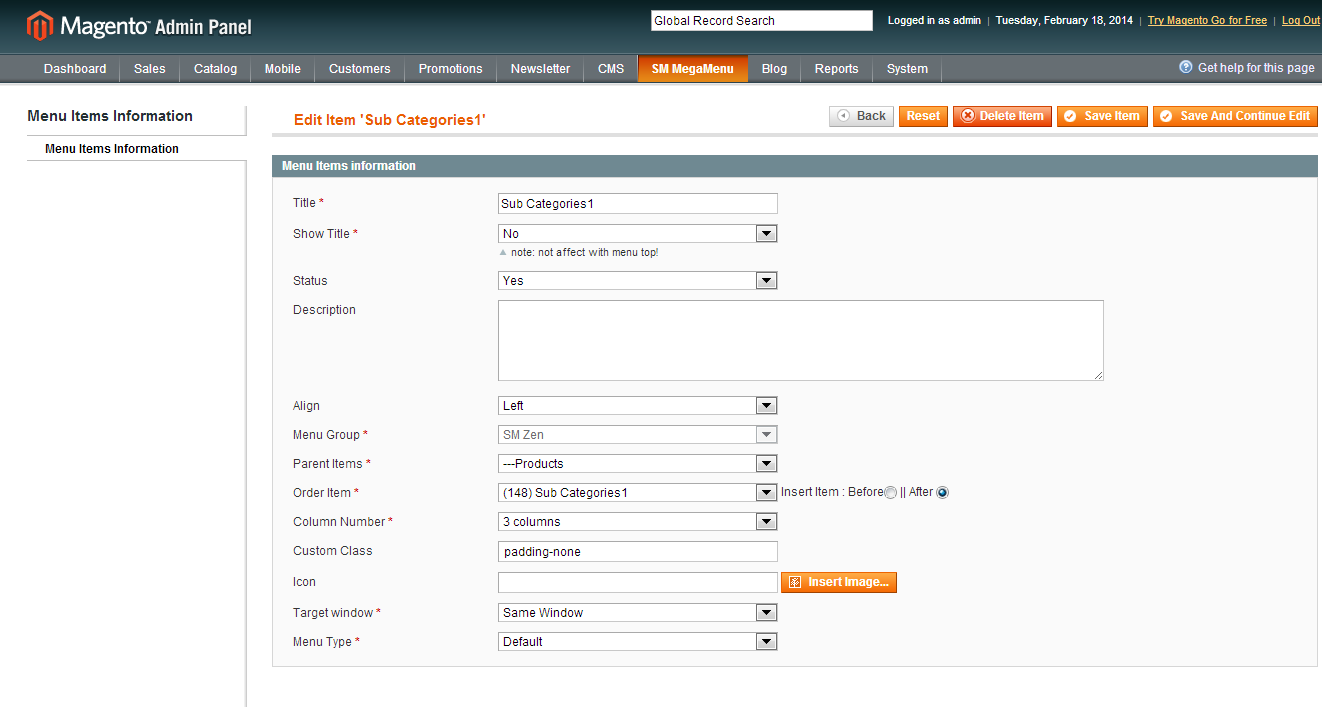Open the Menu Type dropdown

coord(637,642)
